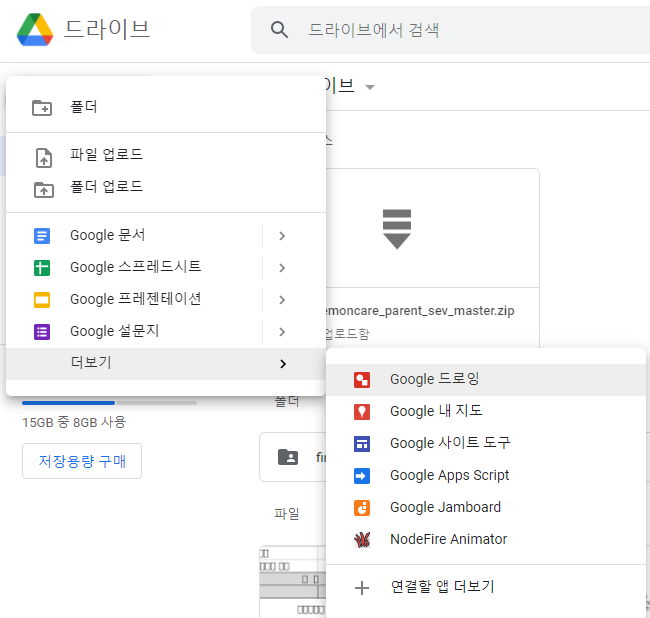The image size is (650, 618).
Task: Create a new Google 설문지
Action: [134, 331]
